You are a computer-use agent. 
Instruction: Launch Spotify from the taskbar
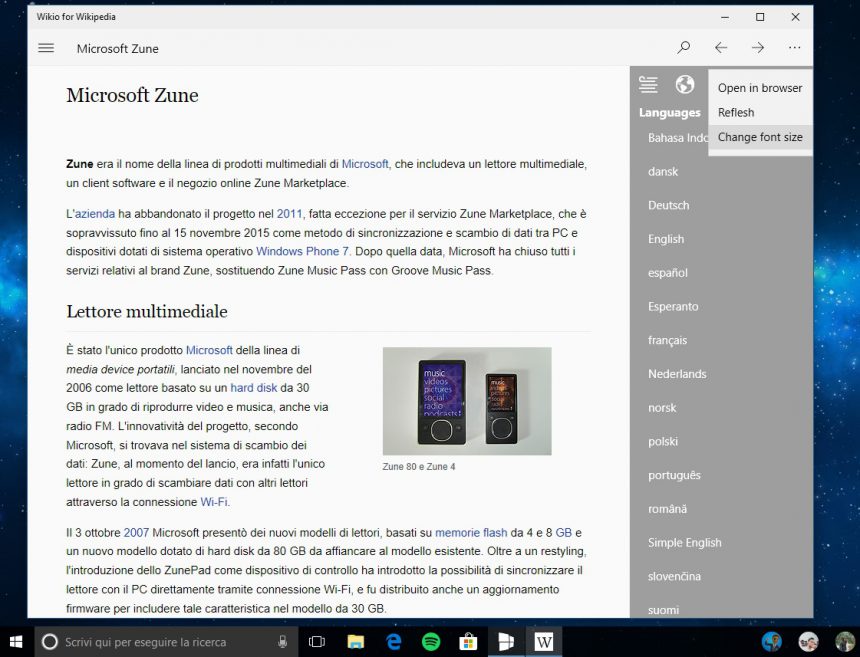point(430,641)
